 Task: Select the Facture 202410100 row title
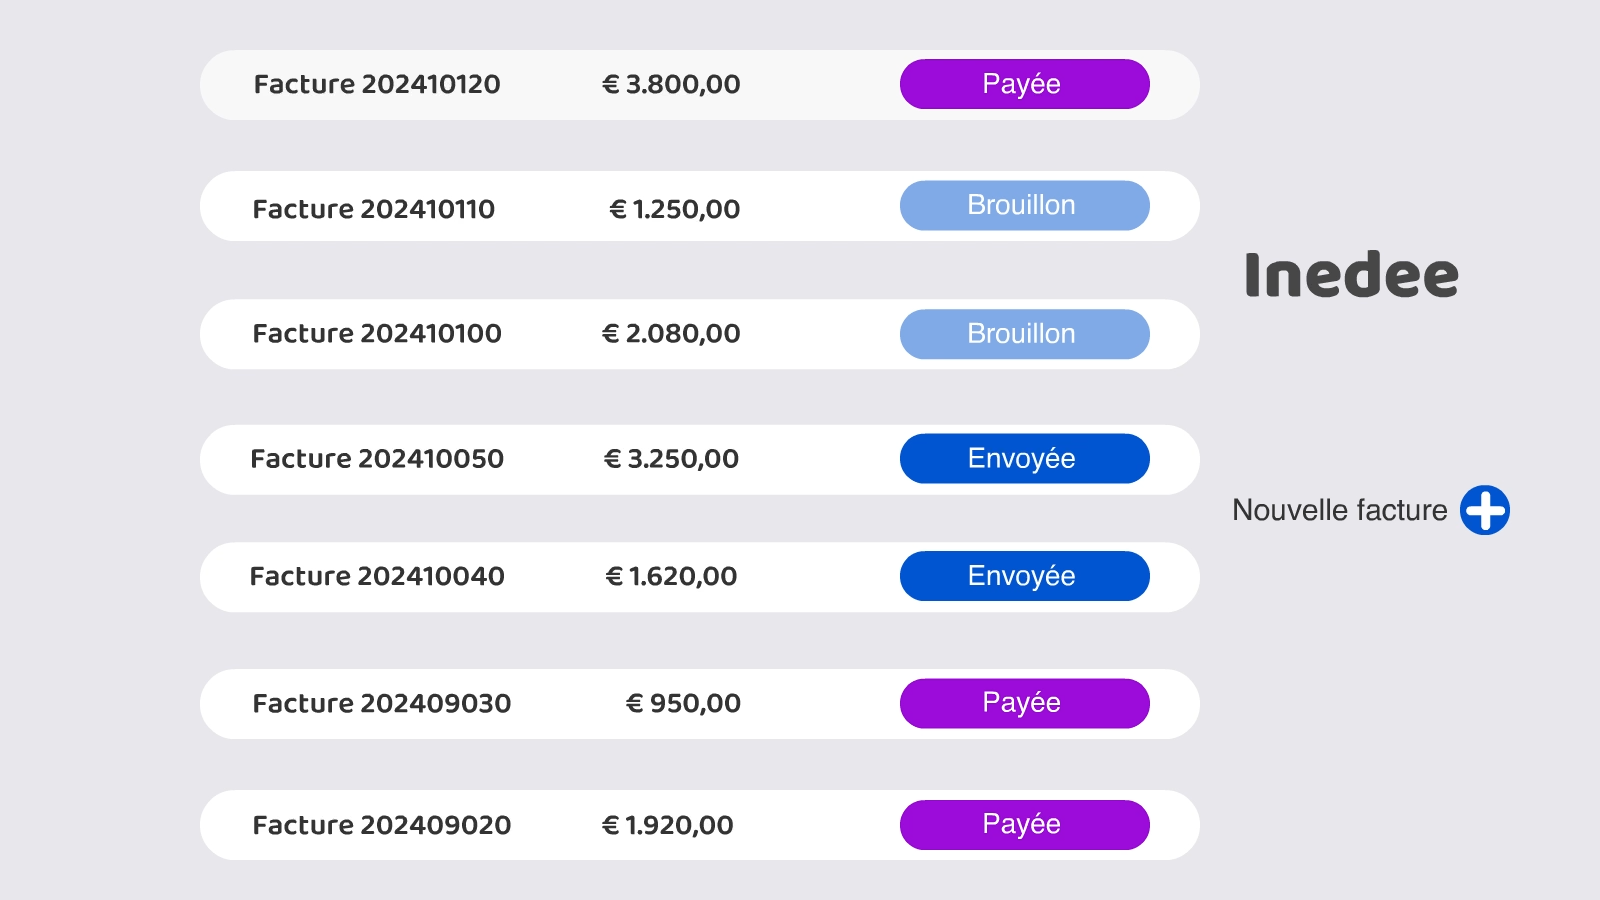(x=377, y=333)
